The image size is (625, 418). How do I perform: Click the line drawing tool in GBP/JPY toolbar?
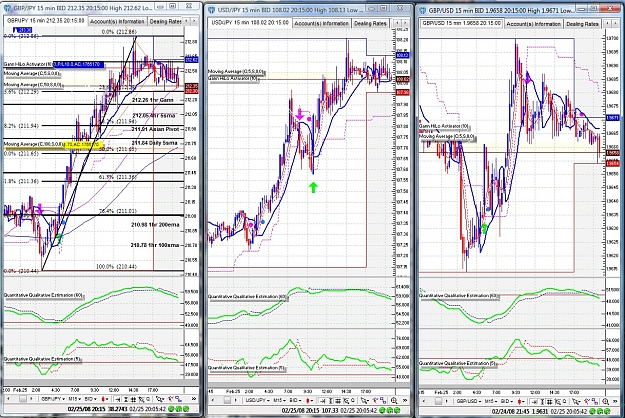pyautogui.click(x=179, y=399)
